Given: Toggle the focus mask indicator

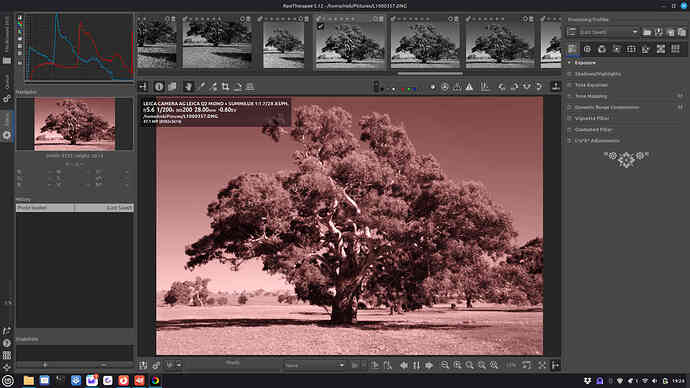Looking at the screenshot, I should pos(445,87).
